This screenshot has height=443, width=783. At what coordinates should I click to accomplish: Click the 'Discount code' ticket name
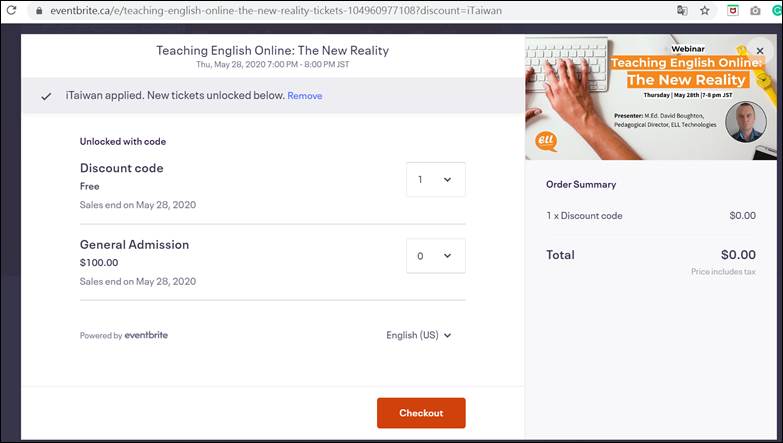tap(121, 168)
